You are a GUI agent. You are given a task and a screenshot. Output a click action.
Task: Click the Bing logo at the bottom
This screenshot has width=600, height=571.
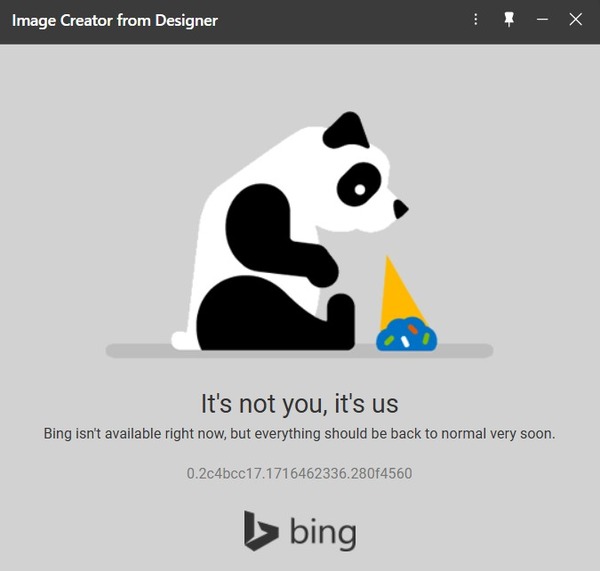[x=300, y=531]
